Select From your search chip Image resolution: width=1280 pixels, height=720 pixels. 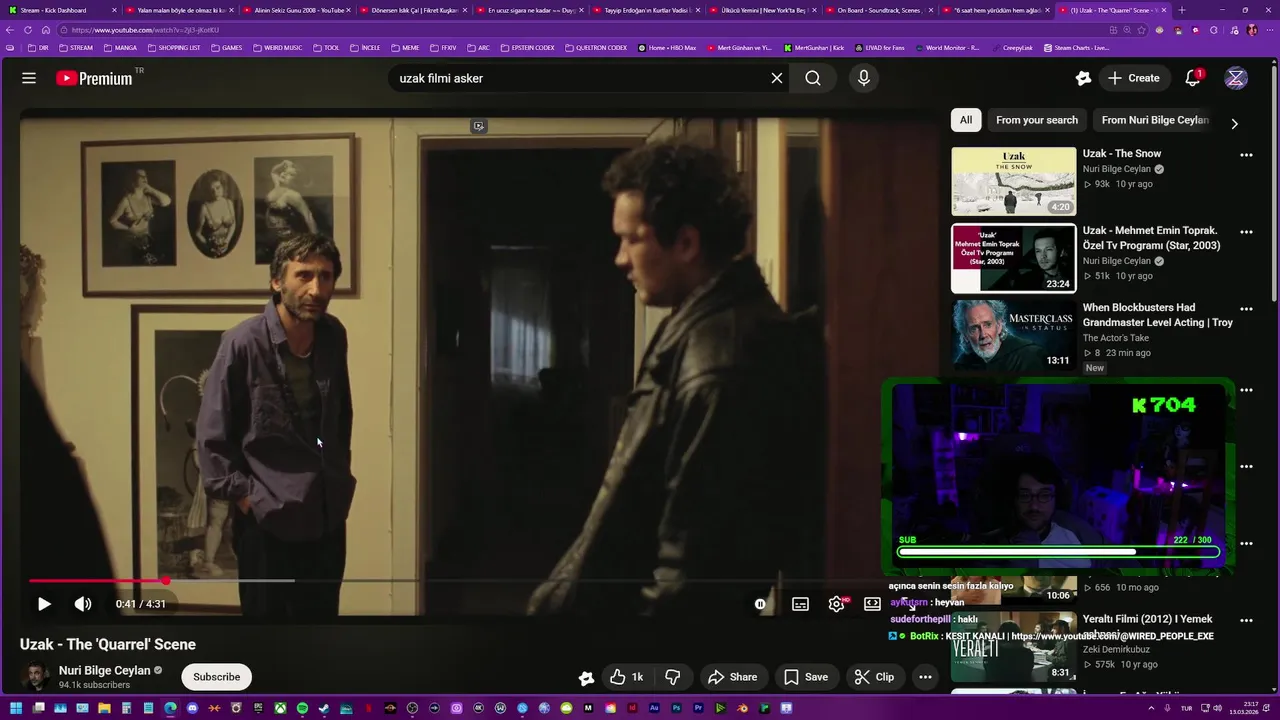tap(1037, 120)
